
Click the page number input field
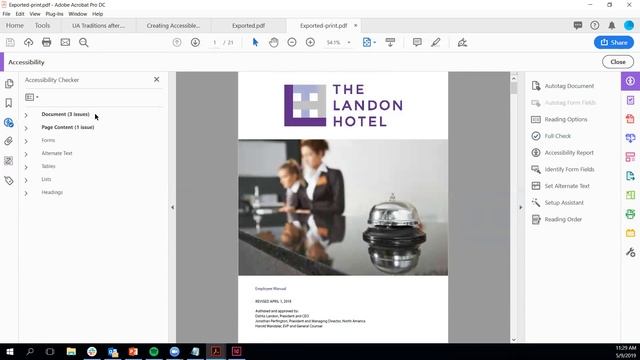coord(215,42)
